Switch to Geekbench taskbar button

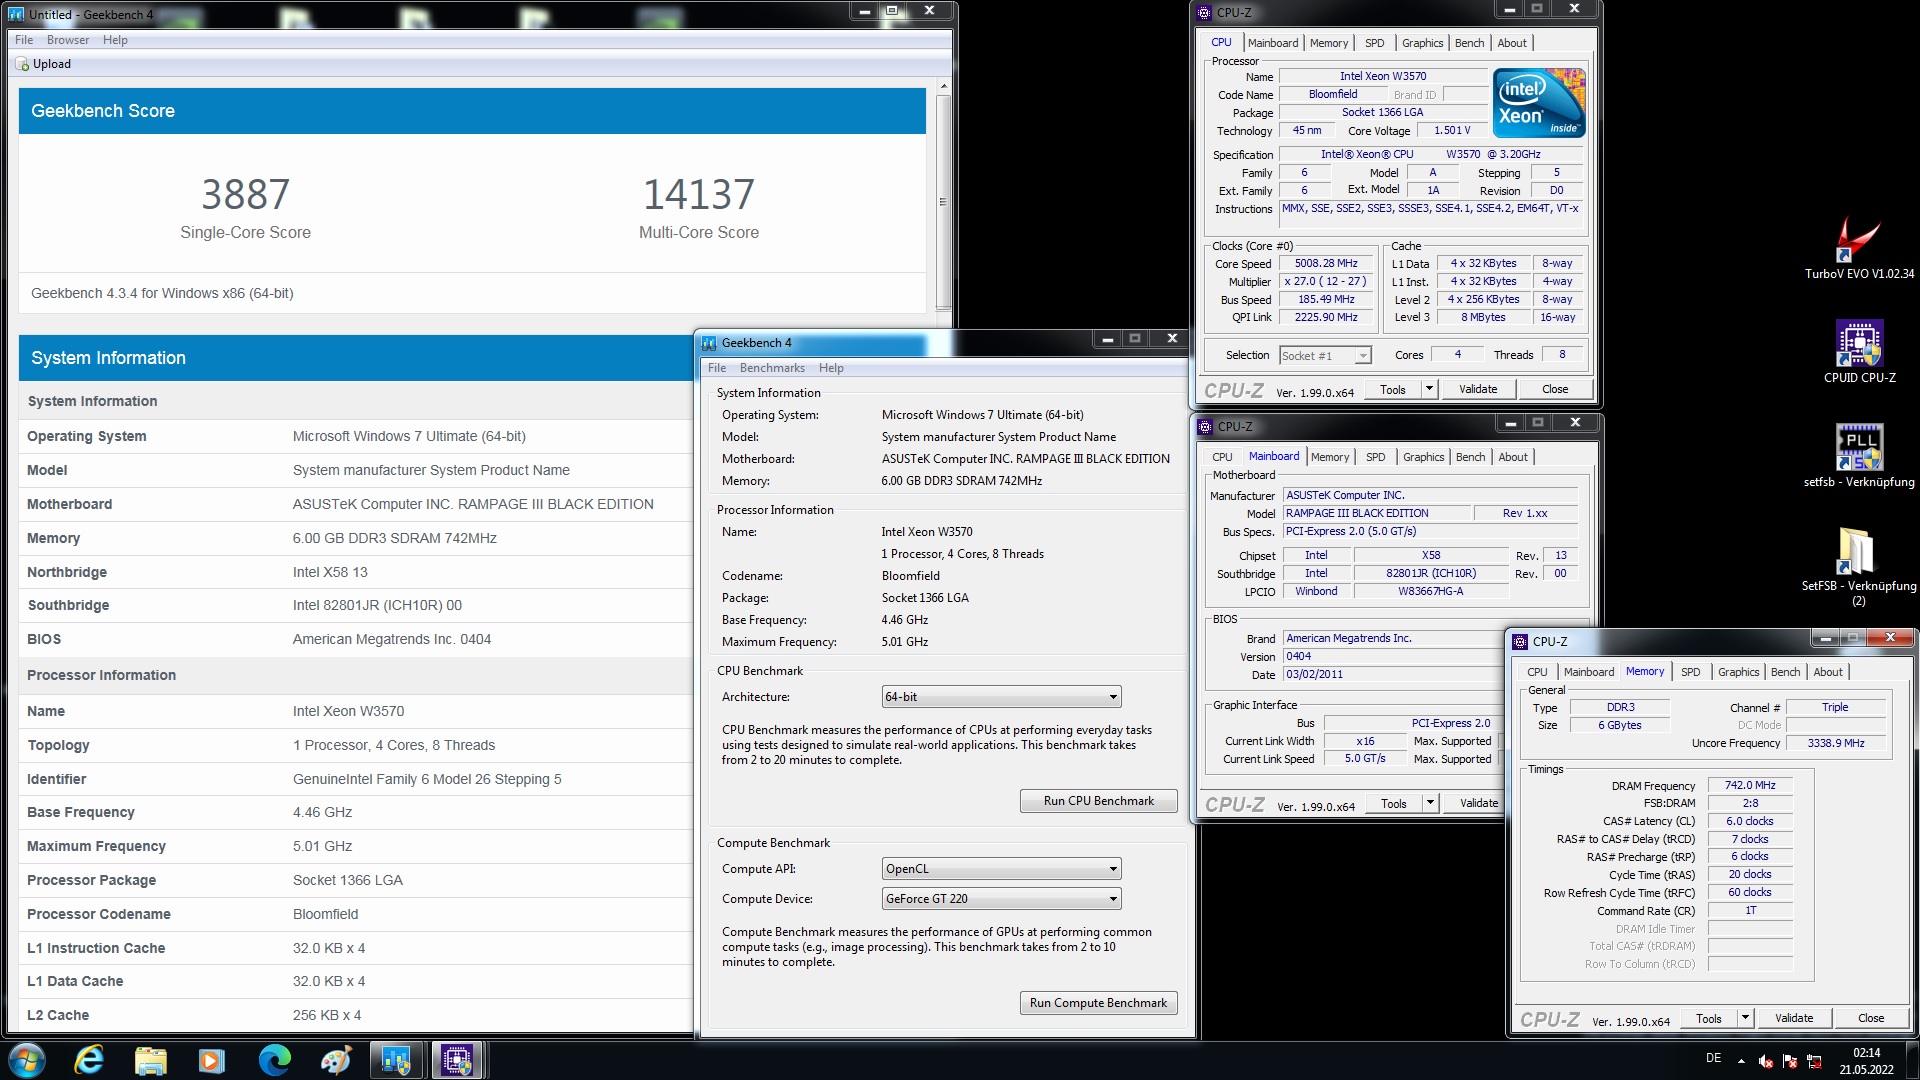click(x=396, y=1060)
